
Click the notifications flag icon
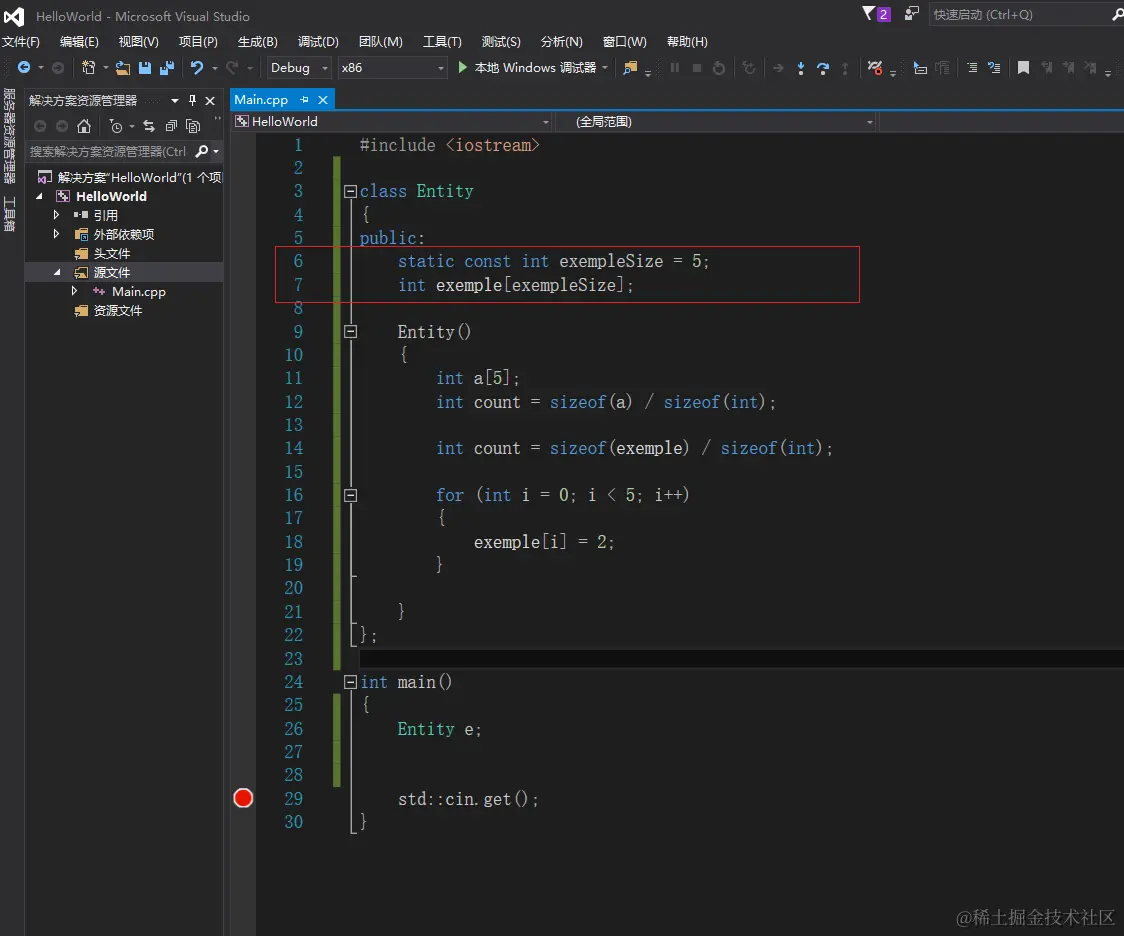click(876, 14)
